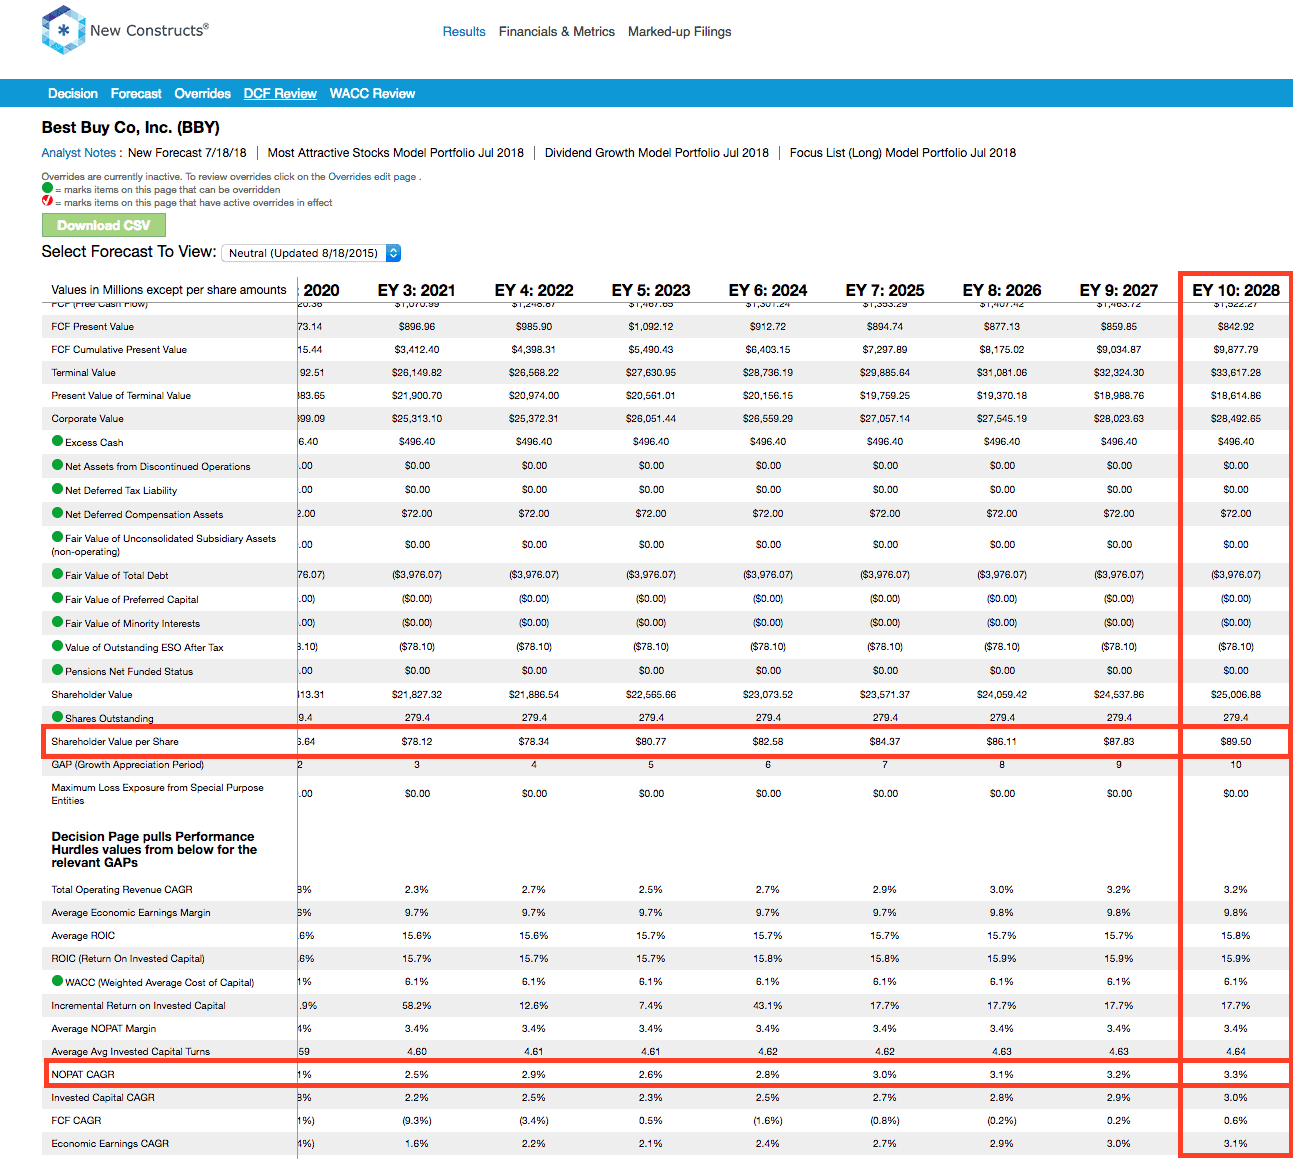The image size is (1293, 1159).
Task: Open the Select Forecast To View dropdown
Action: click(x=311, y=253)
